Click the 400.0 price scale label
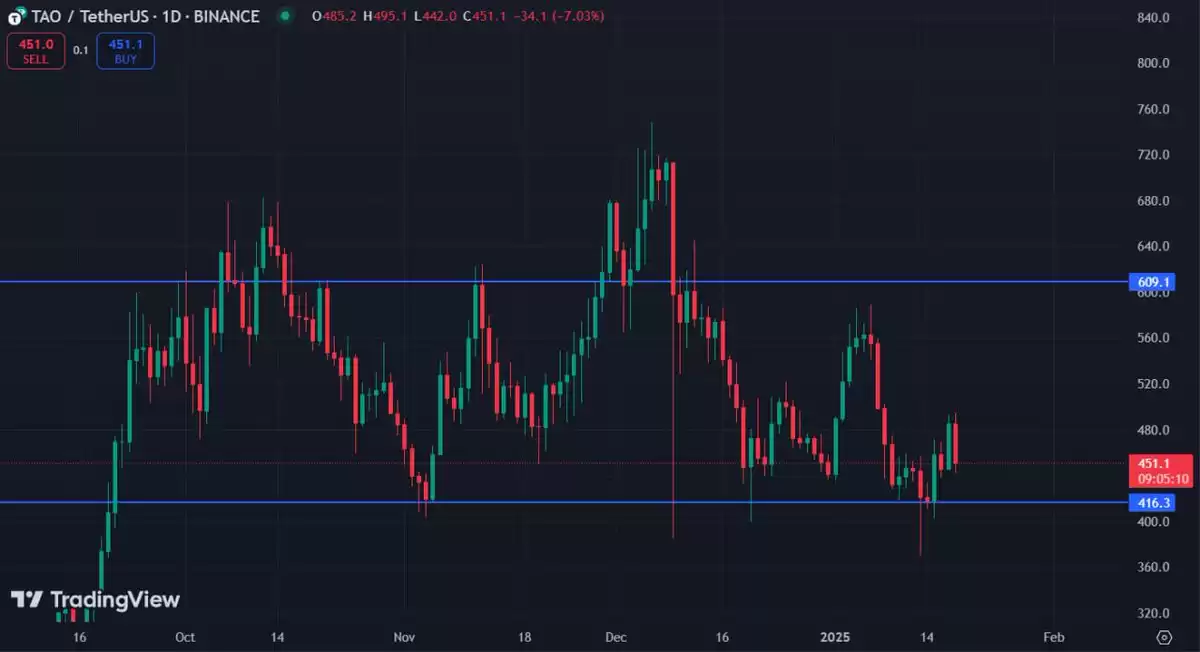Image resolution: width=1200 pixels, height=652 pixels. [x=1153, y=522]
